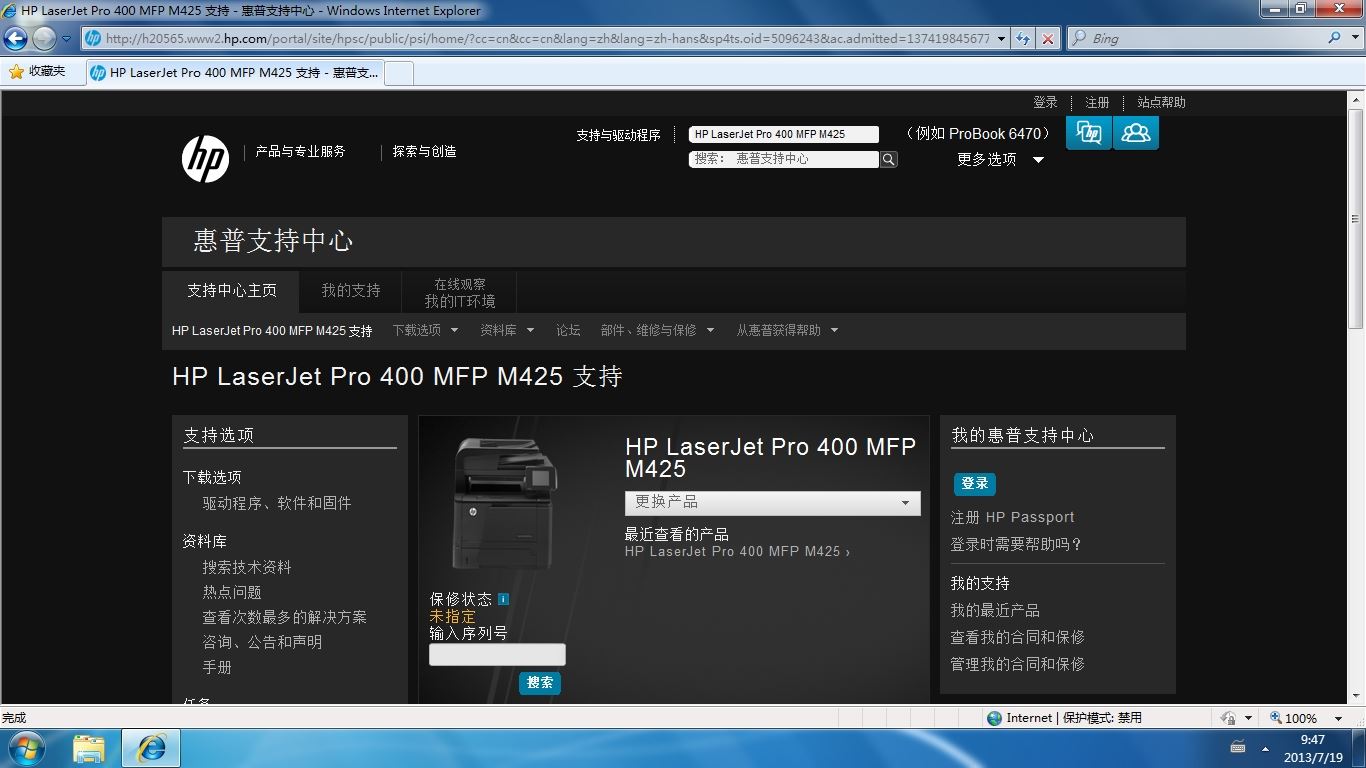Open a new browser tab
The height and width of the screenshot is (768, 1366).
coord(399,73)
